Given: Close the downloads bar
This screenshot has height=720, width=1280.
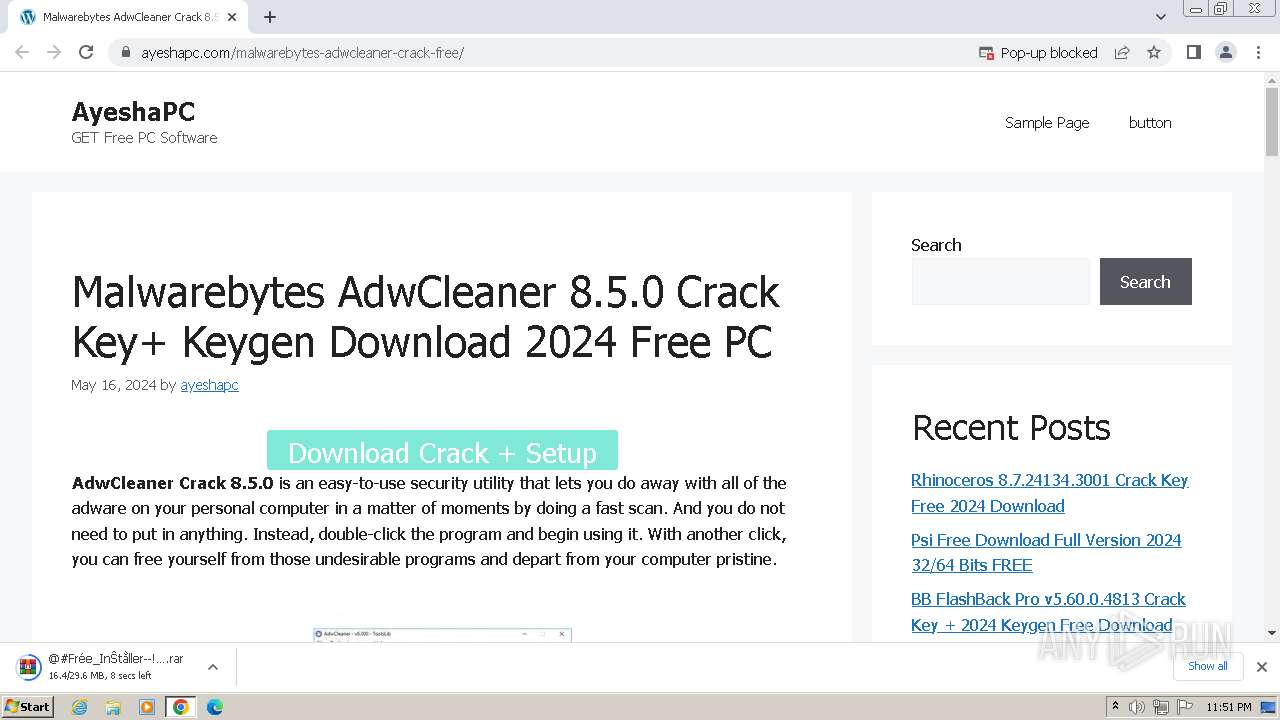Looking at the screenshot, I should (x=1261, y=667).
